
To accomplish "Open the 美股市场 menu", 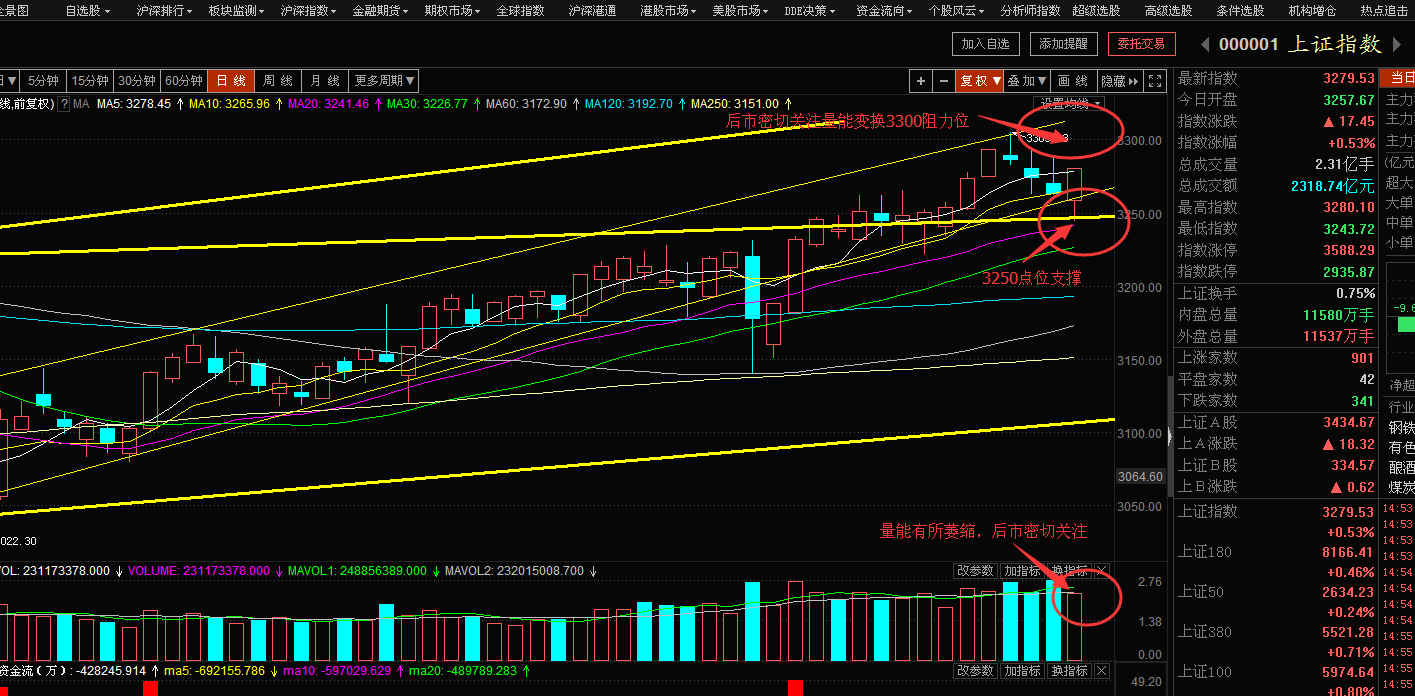I will 740,11.
